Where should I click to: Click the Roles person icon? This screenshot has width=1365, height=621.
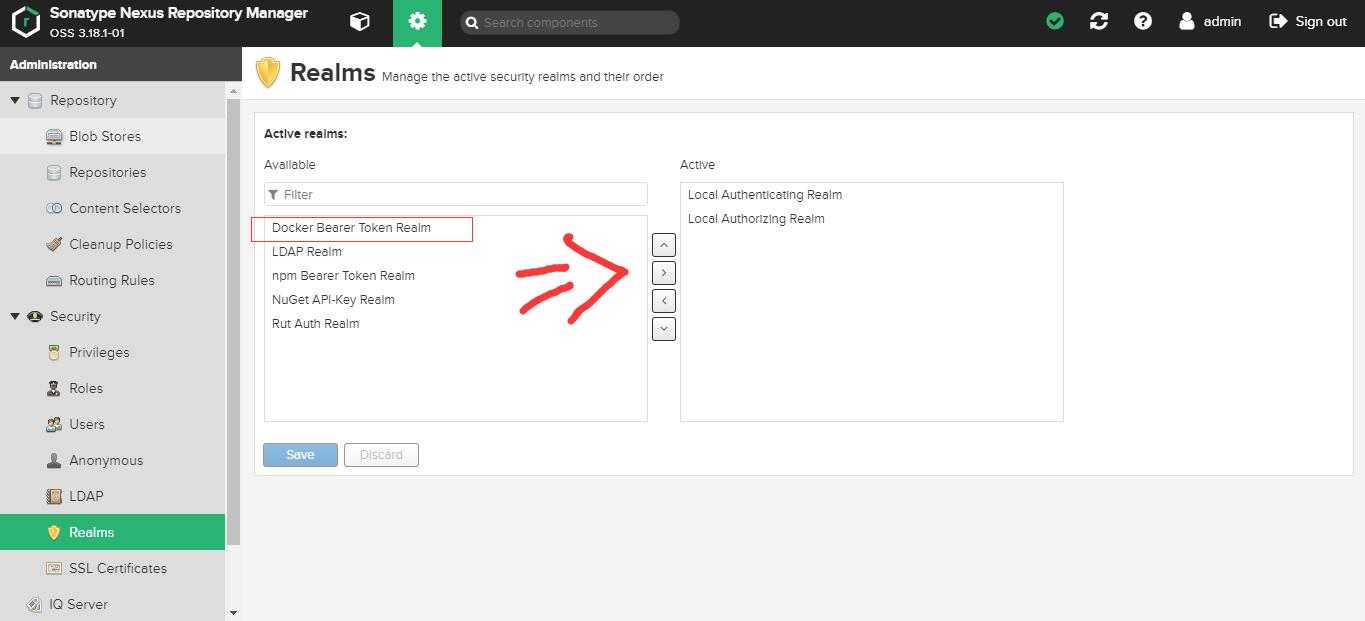pyautogui.click(x=54, y=388)
